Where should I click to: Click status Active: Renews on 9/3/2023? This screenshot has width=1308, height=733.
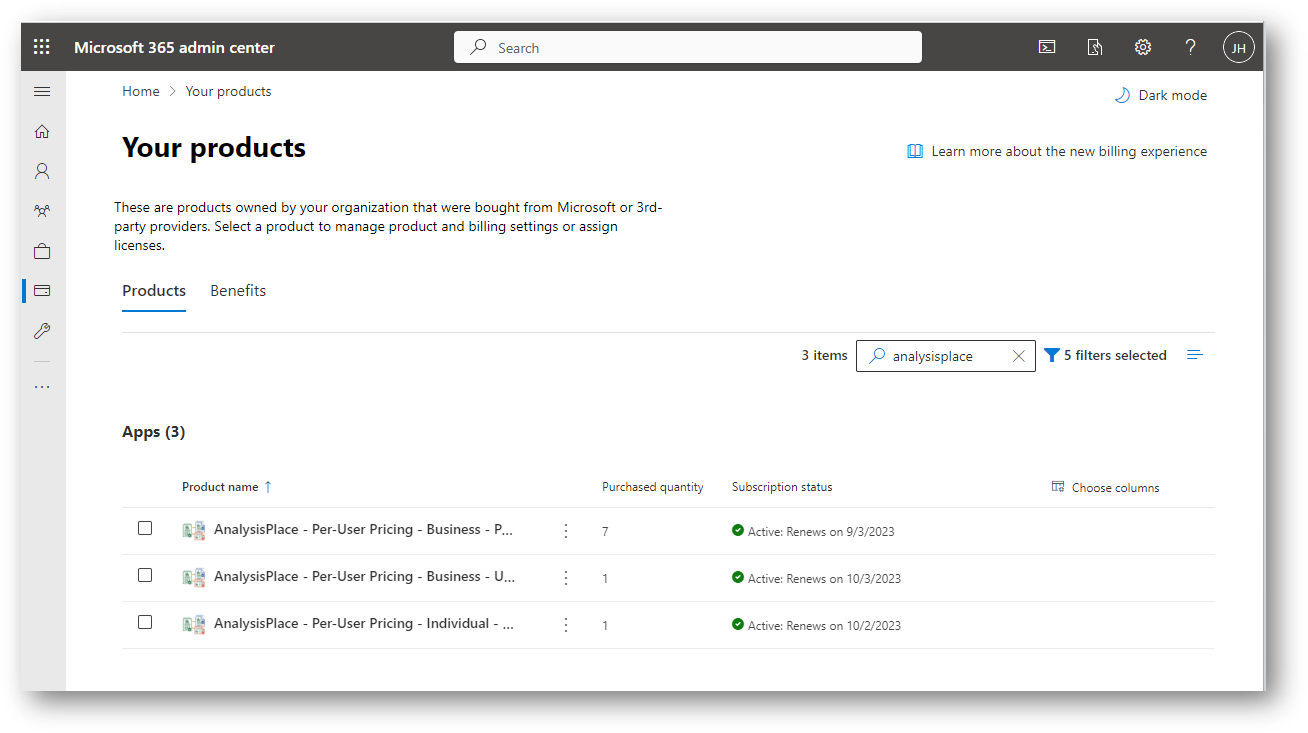[x=821, y=531]
